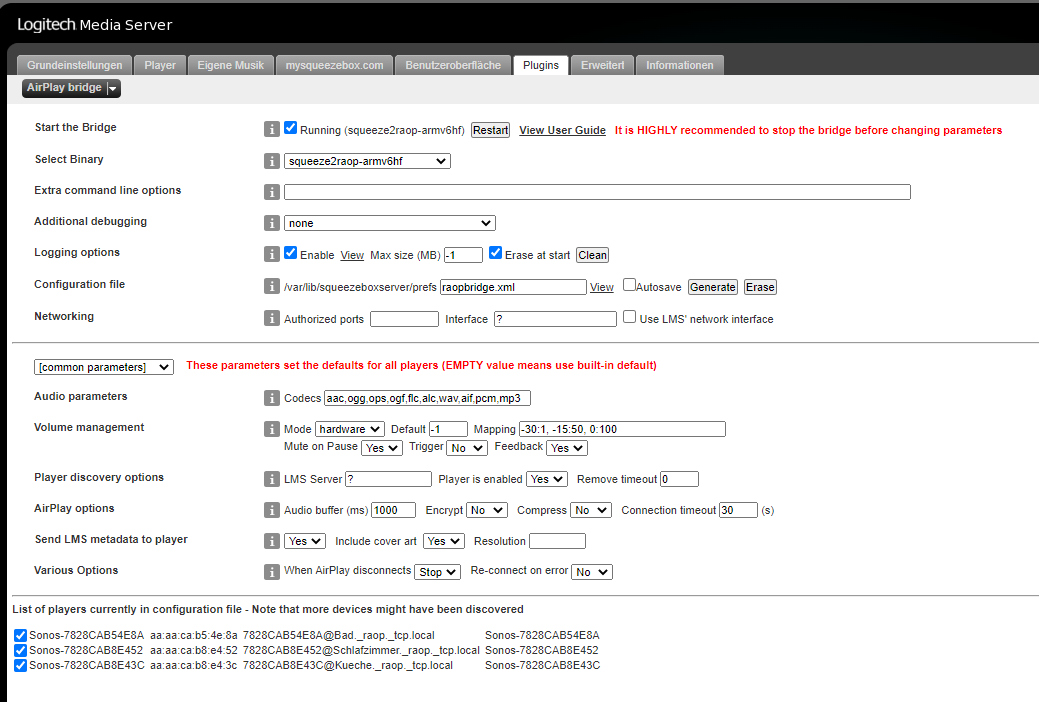Open mysqueezebox.com tab
Image resolution: width=1039 pixels, height=702 pixels.
pyautogui.click(x=334, y=65)
